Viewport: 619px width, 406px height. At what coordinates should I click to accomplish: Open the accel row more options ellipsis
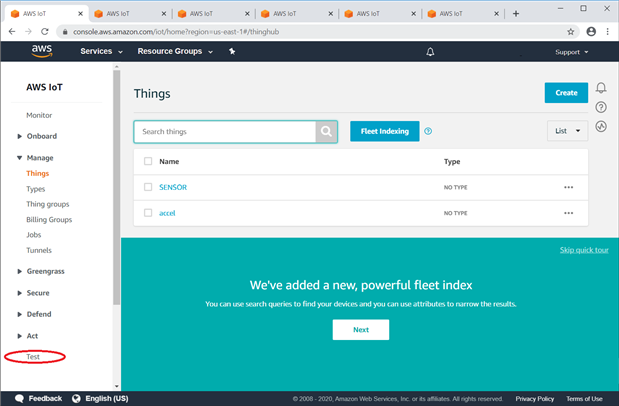(x=568, y=213)
